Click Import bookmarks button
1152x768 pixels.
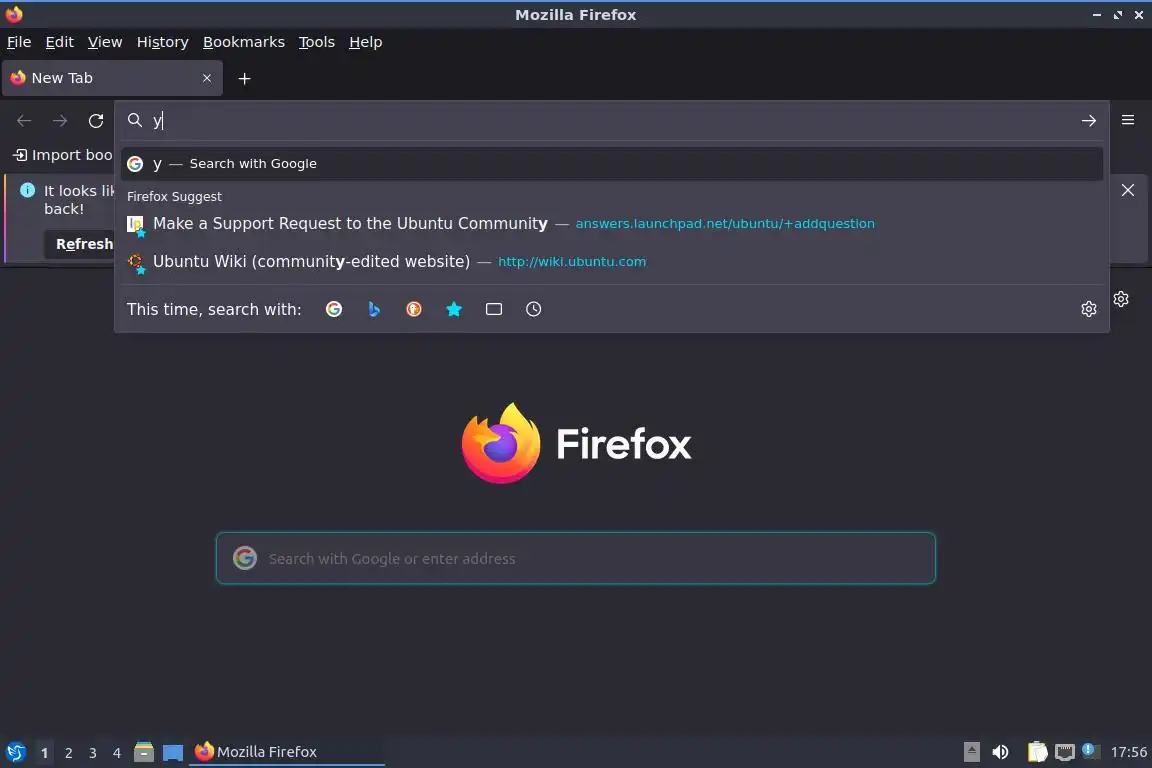(62, 155)
